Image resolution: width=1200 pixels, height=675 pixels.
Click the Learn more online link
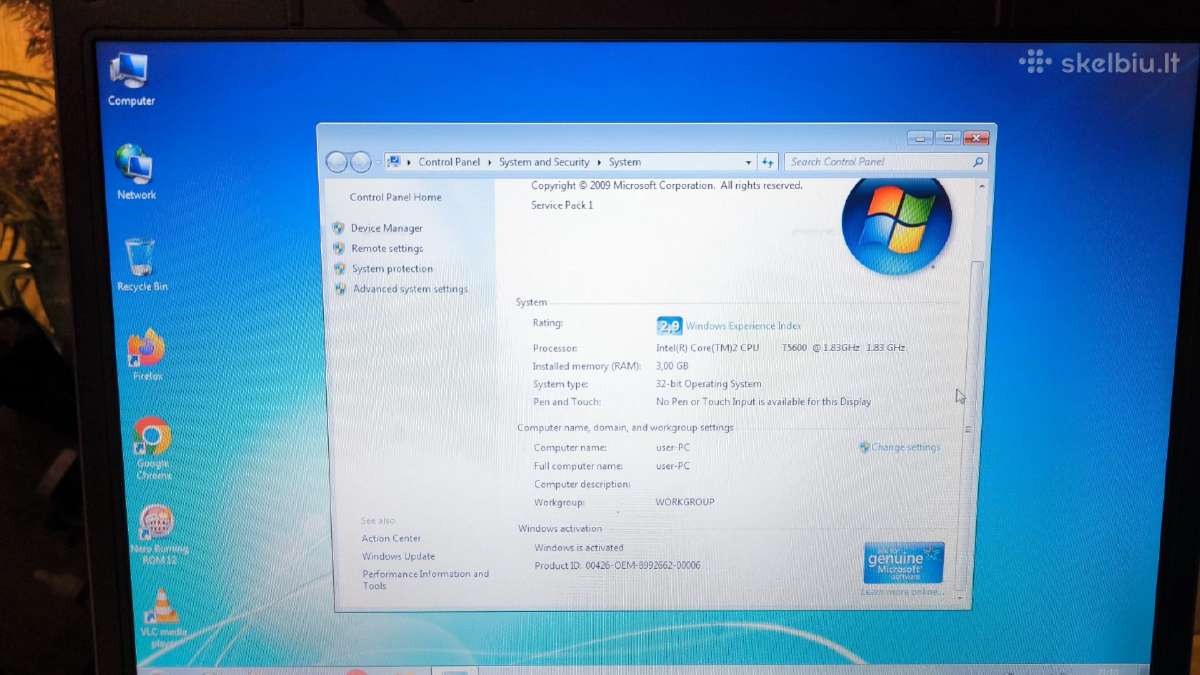902,592
